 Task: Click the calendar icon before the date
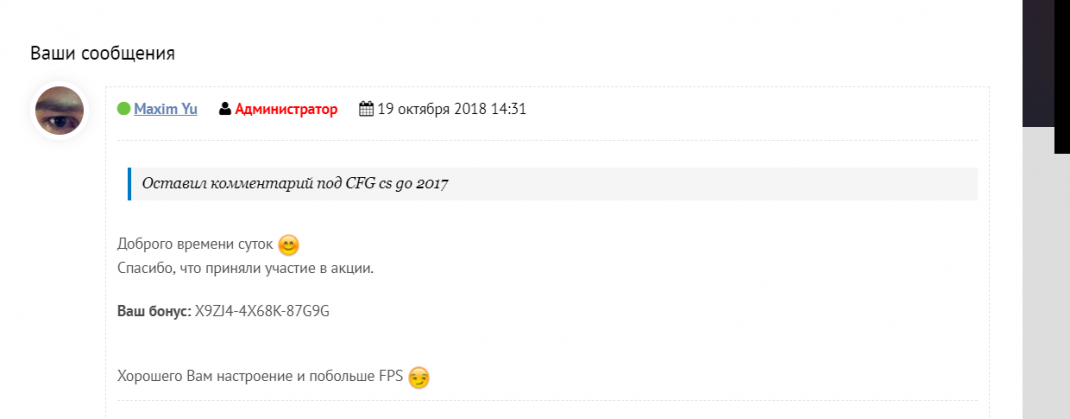point(366,109)
